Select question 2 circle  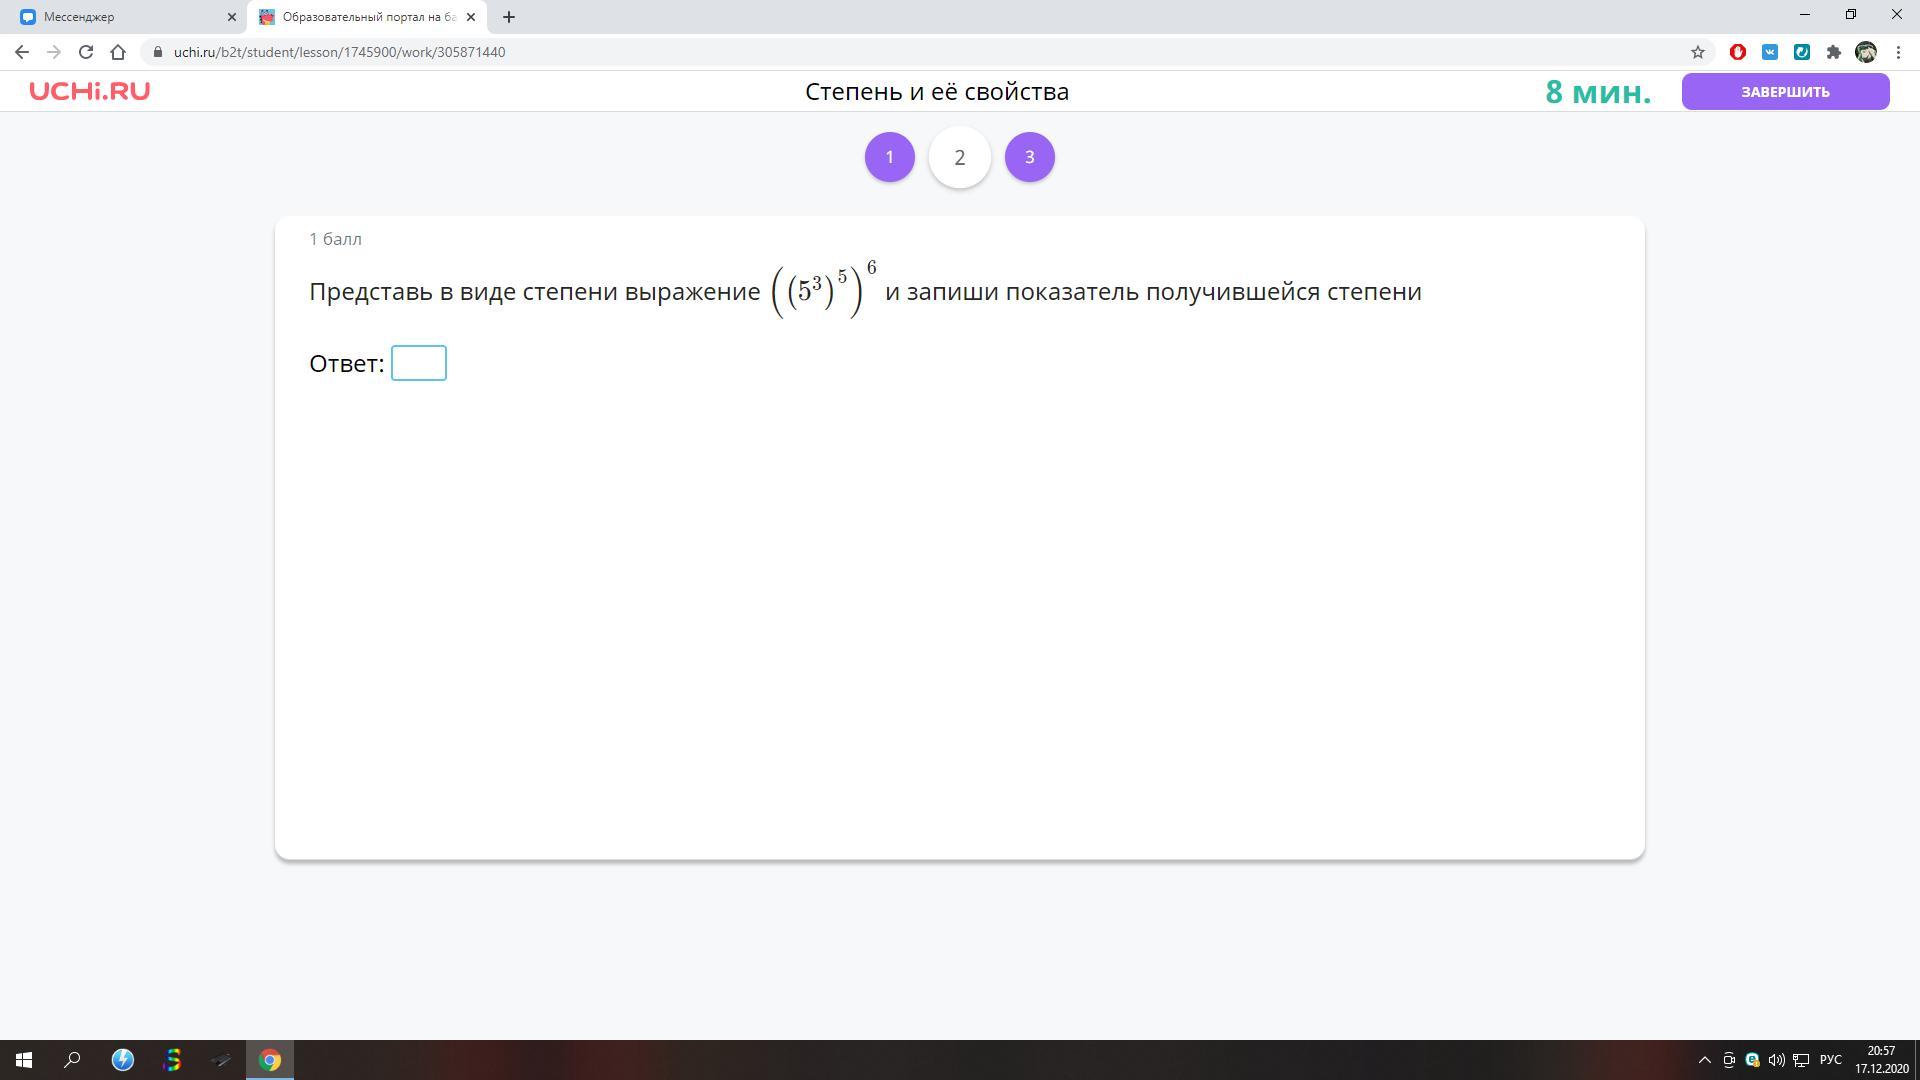(960, 157)
